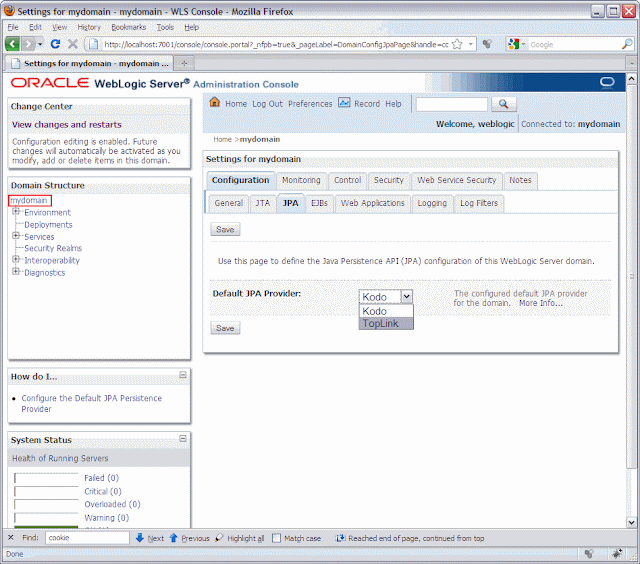Switch to the Monitoring tab
This screenshot has height=564, width=640.
pos(301,180)
